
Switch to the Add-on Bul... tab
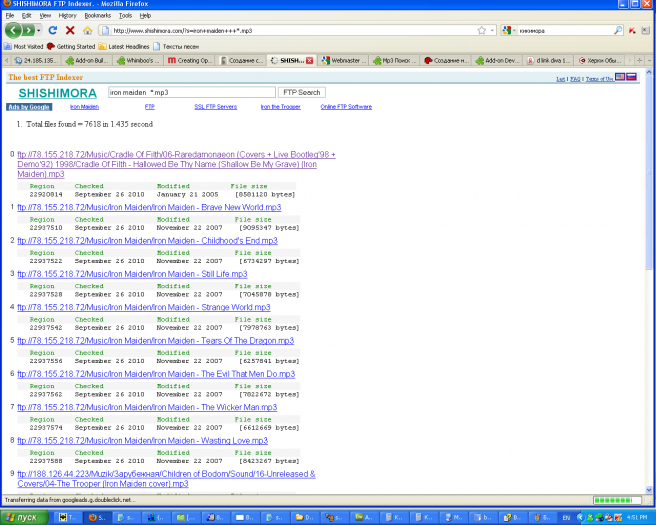coord(88,61)
